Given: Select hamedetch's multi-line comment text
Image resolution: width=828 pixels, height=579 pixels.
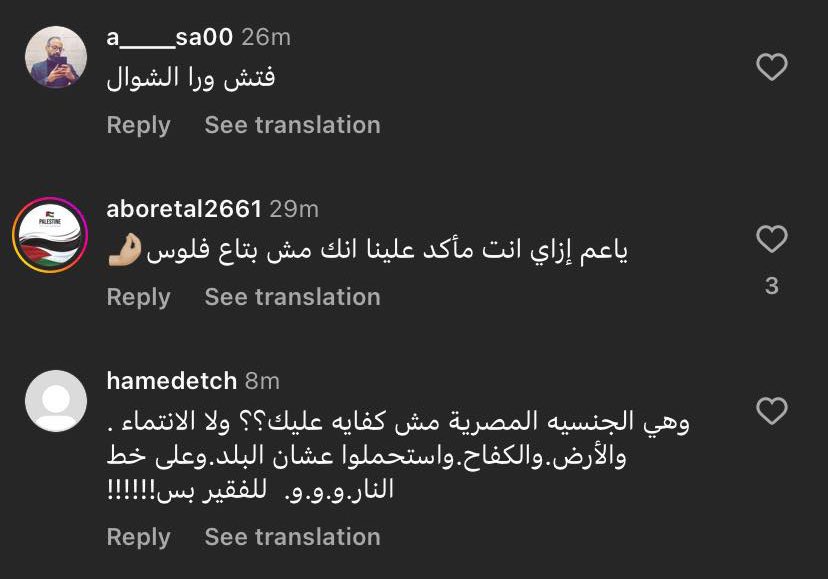Looking at the screenshot, I should point(398,456).
